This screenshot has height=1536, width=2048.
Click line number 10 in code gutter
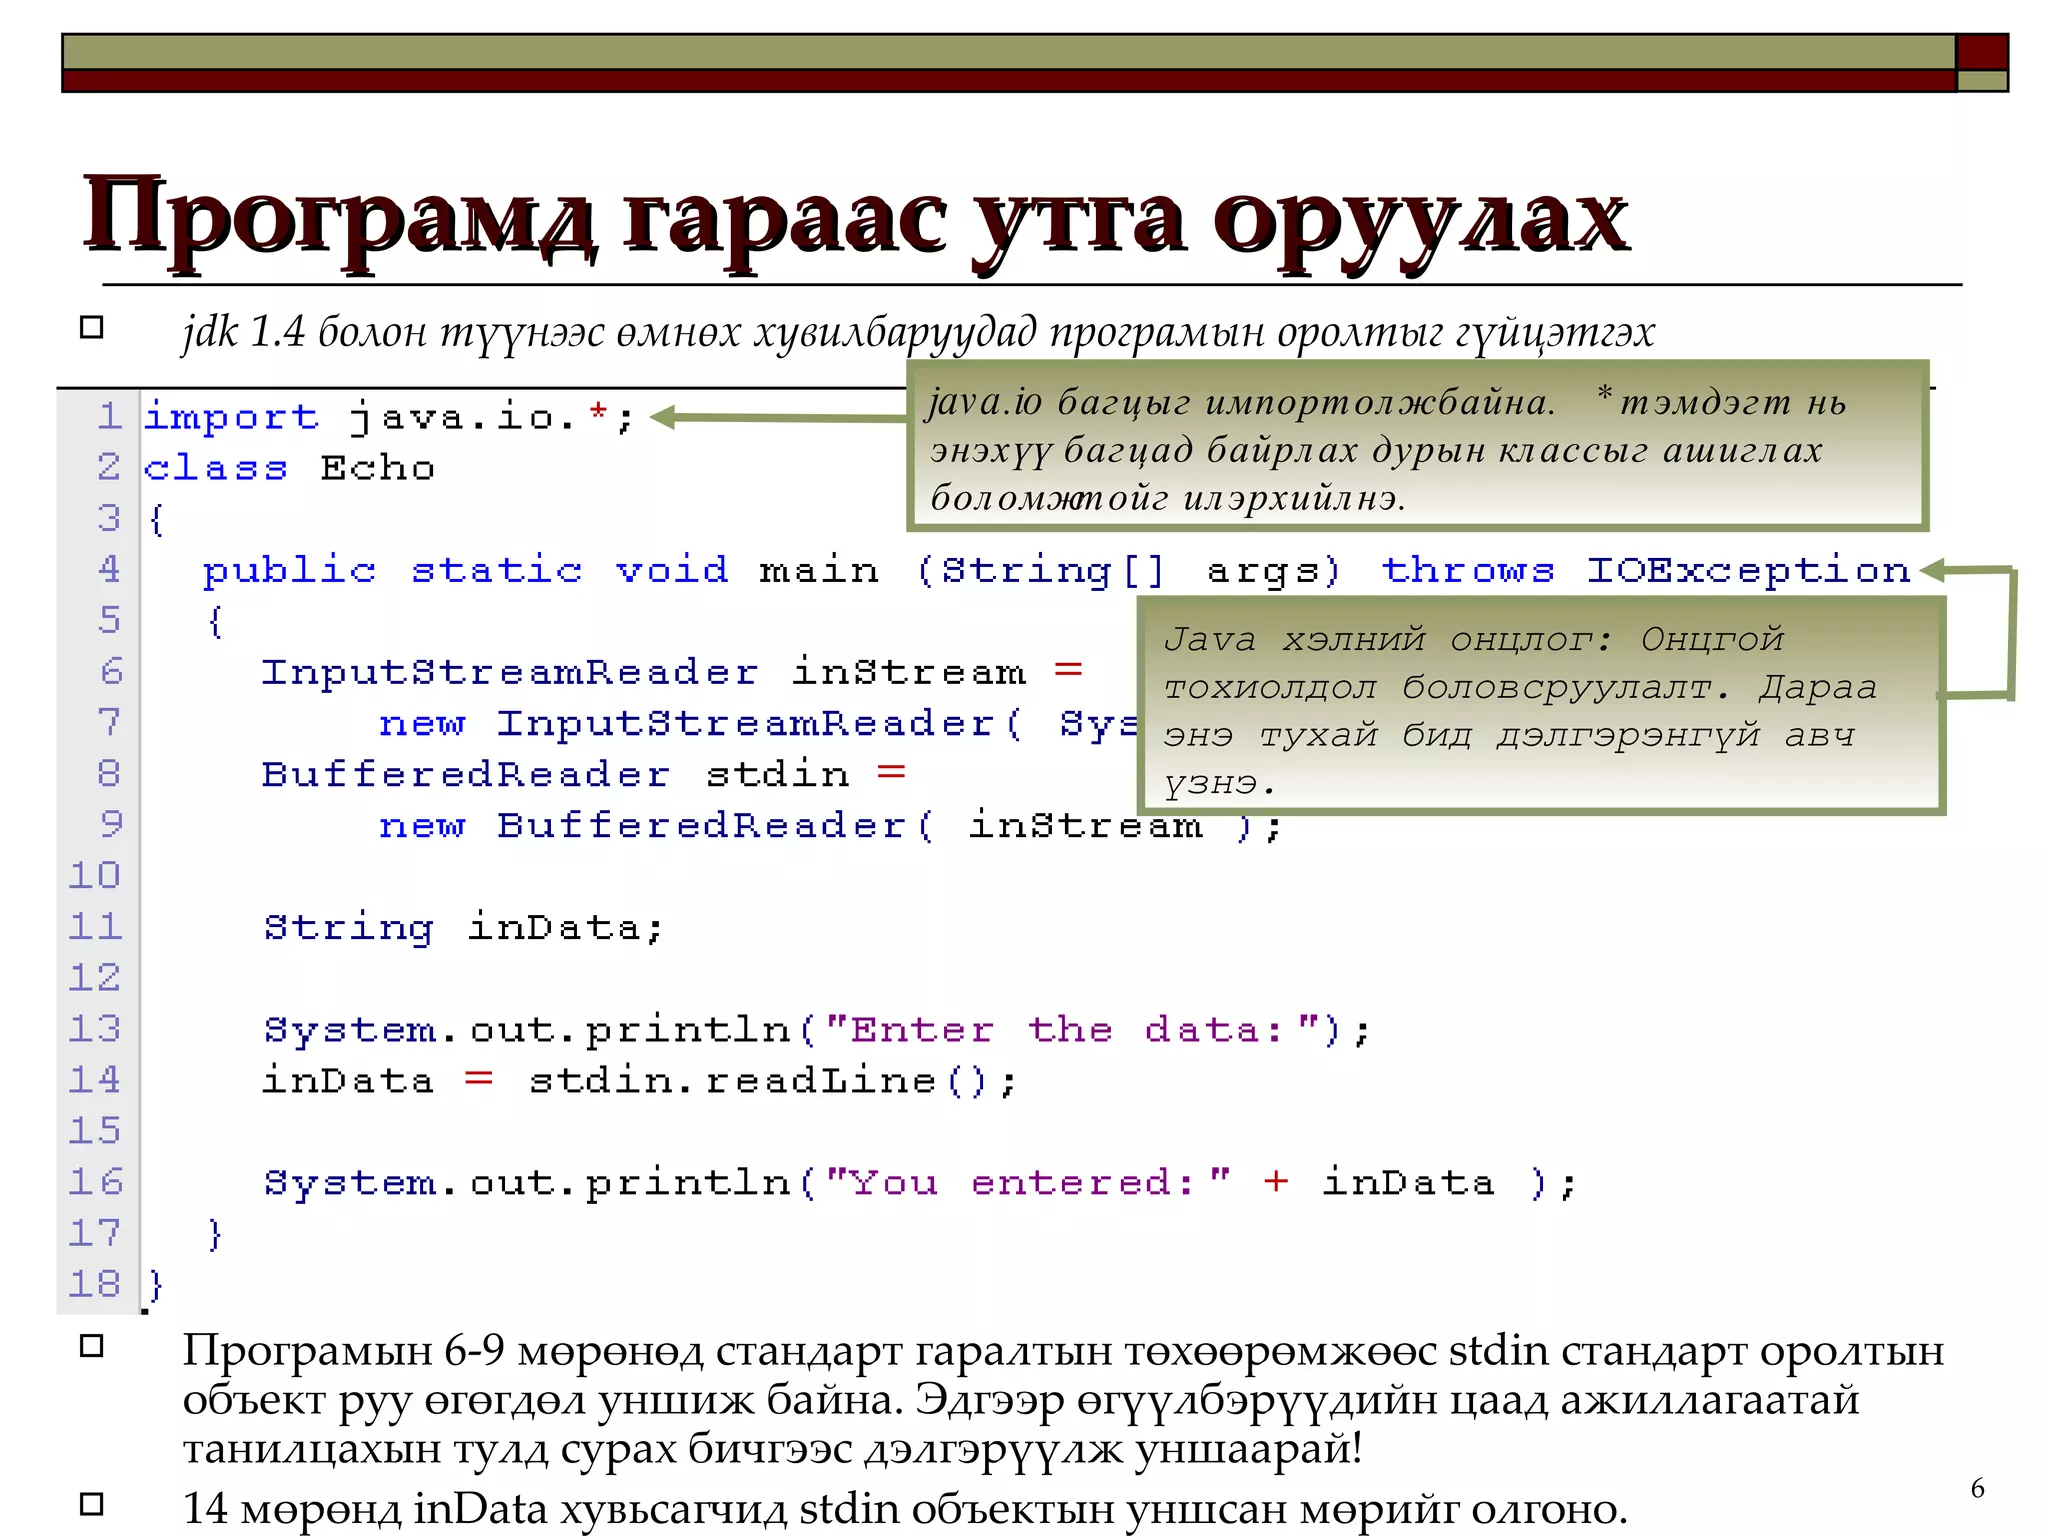coord(95,875)
